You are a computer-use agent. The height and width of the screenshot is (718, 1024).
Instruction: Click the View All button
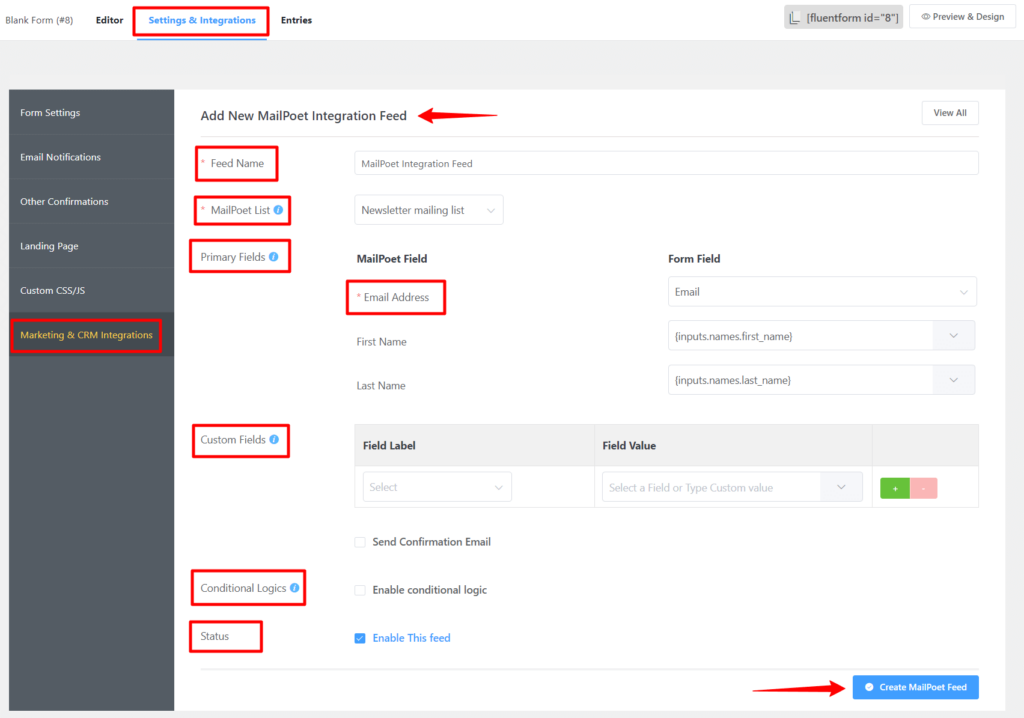[948, 112]
